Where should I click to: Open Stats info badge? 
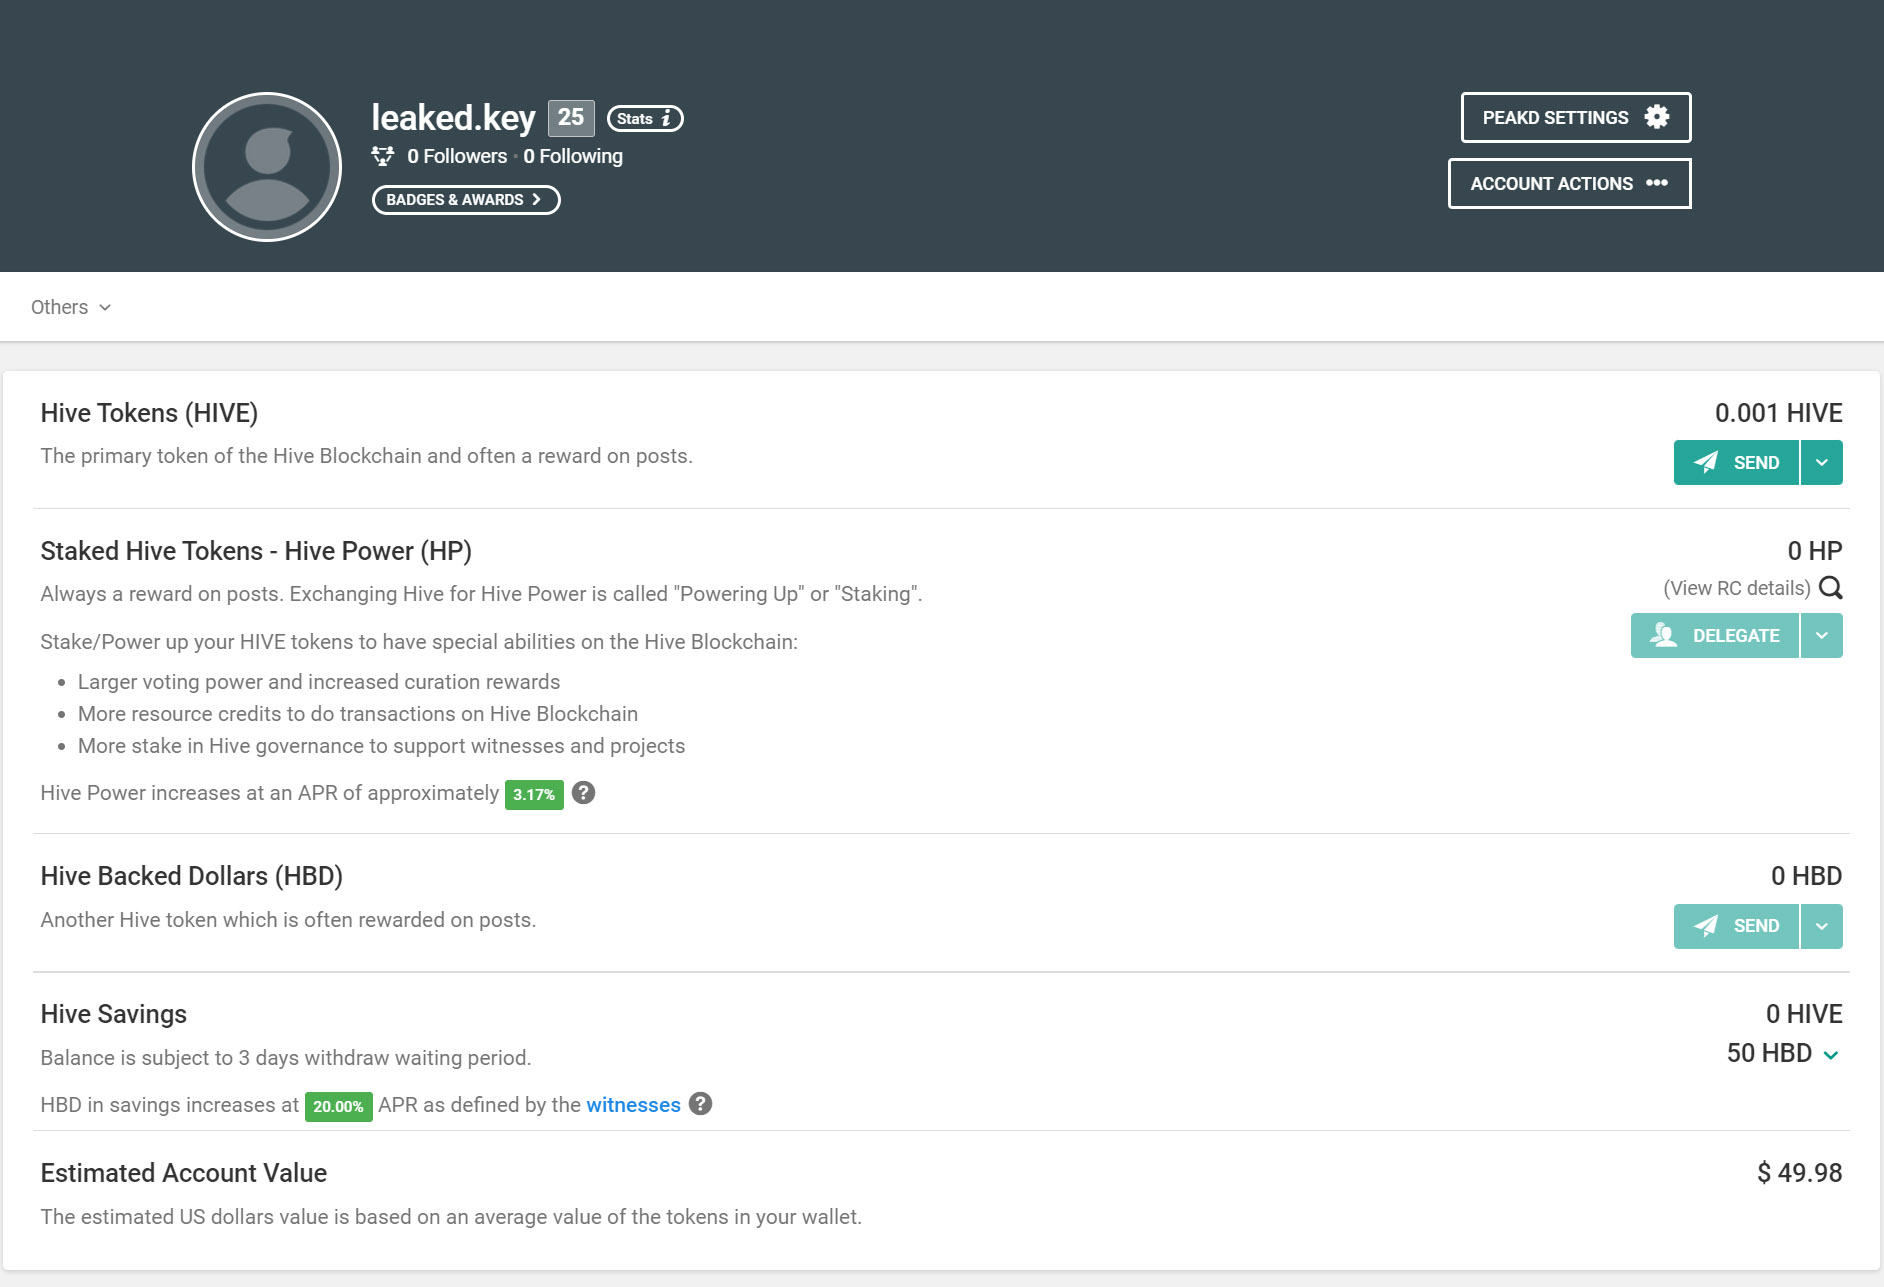point(645,118)
